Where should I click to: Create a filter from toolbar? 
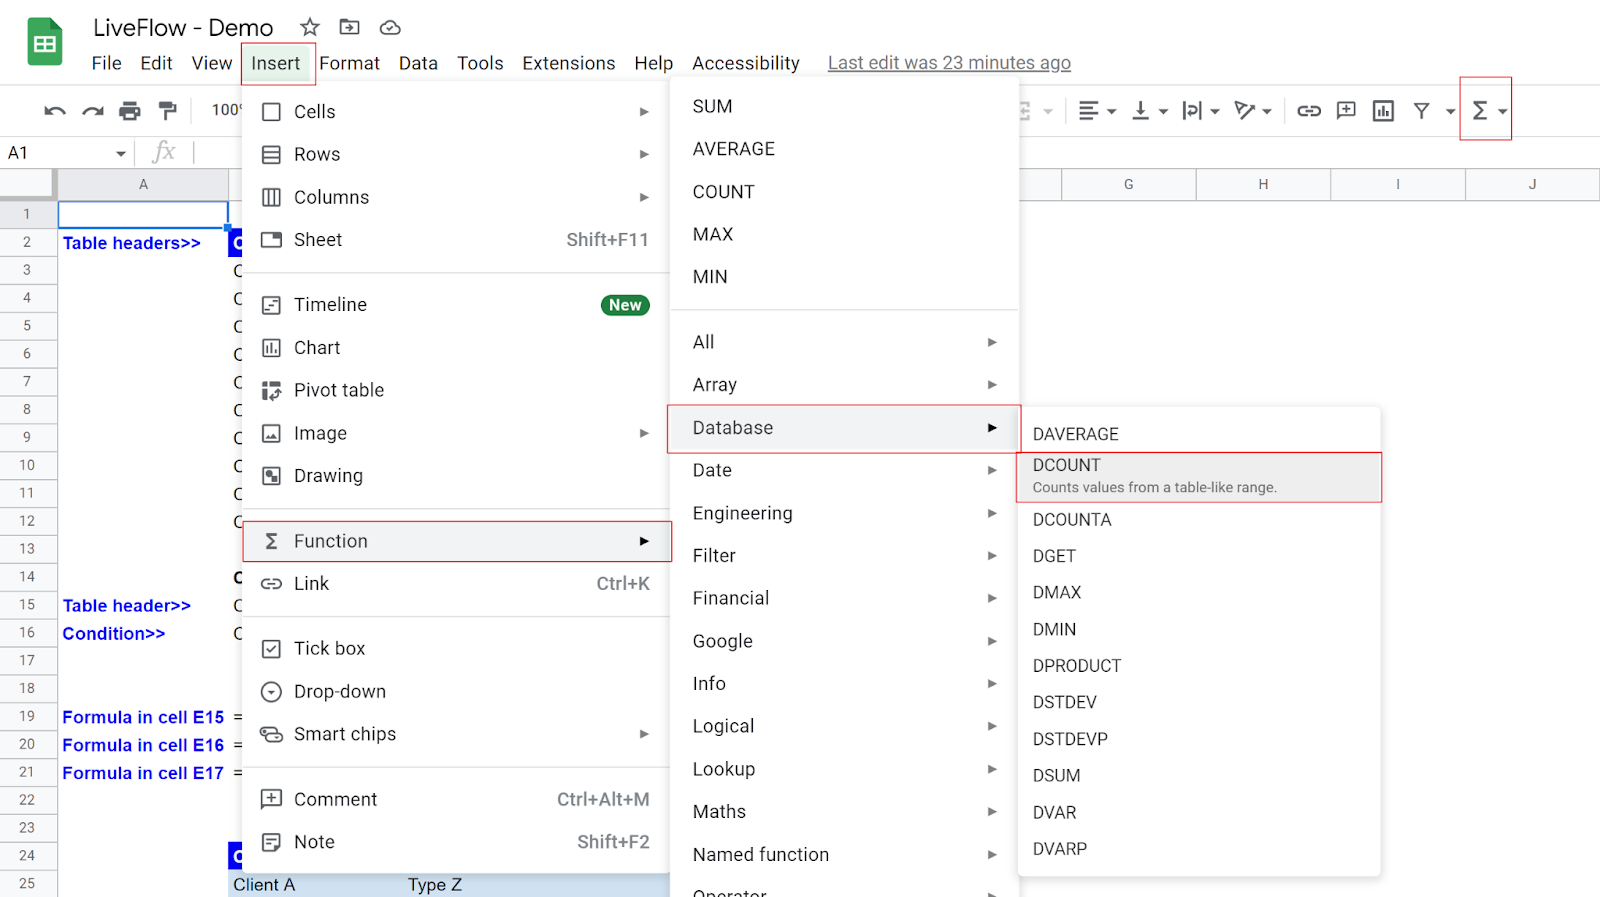1421,111
